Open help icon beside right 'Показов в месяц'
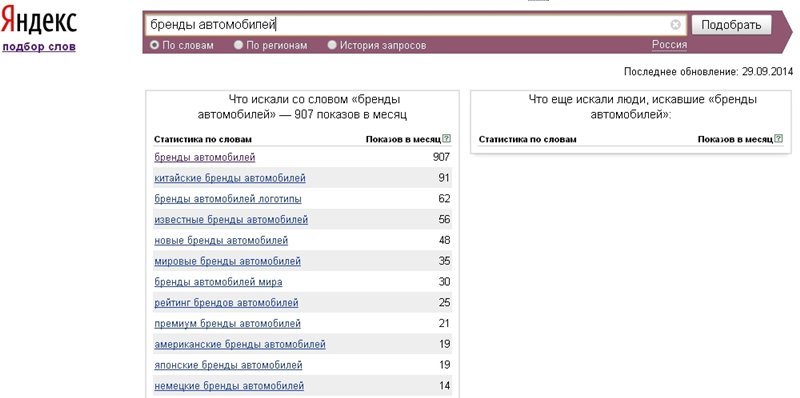This screenshot has width=800, height=398. (x=779, y=138)
